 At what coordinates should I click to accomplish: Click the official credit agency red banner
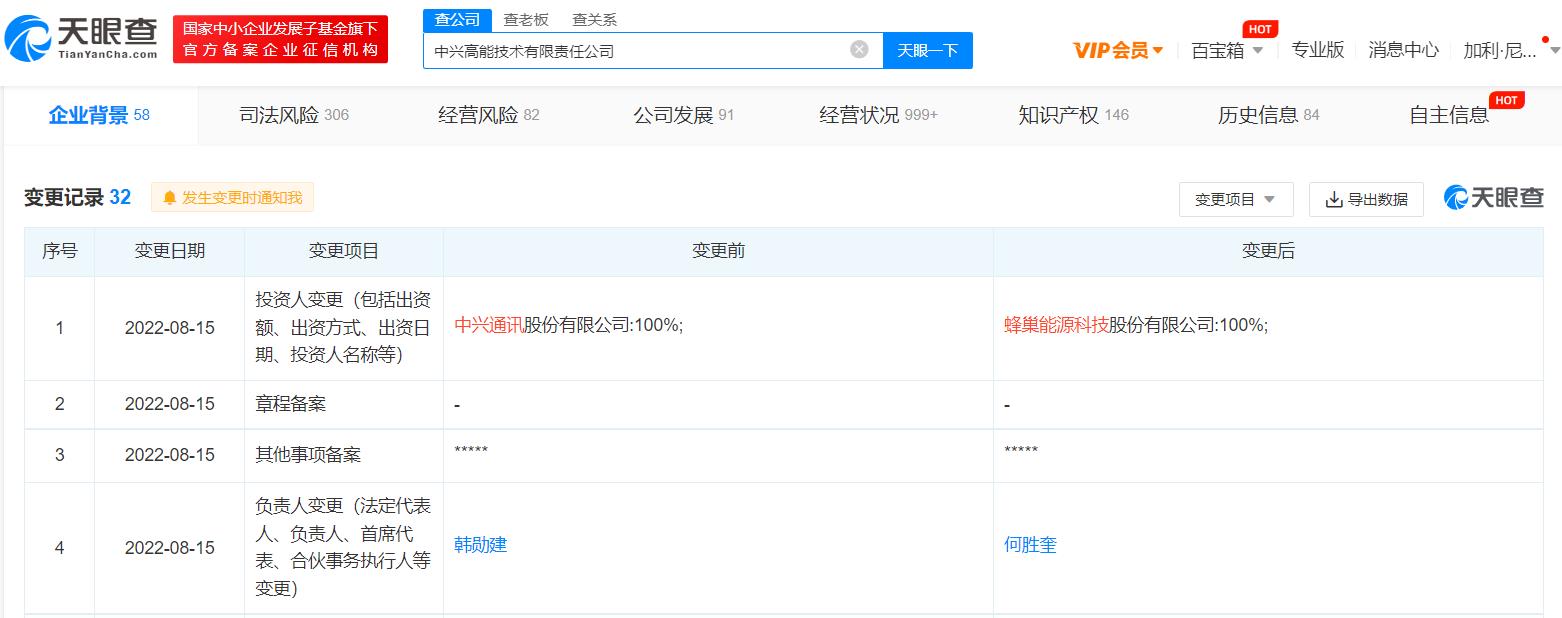[x=280, y=40]
